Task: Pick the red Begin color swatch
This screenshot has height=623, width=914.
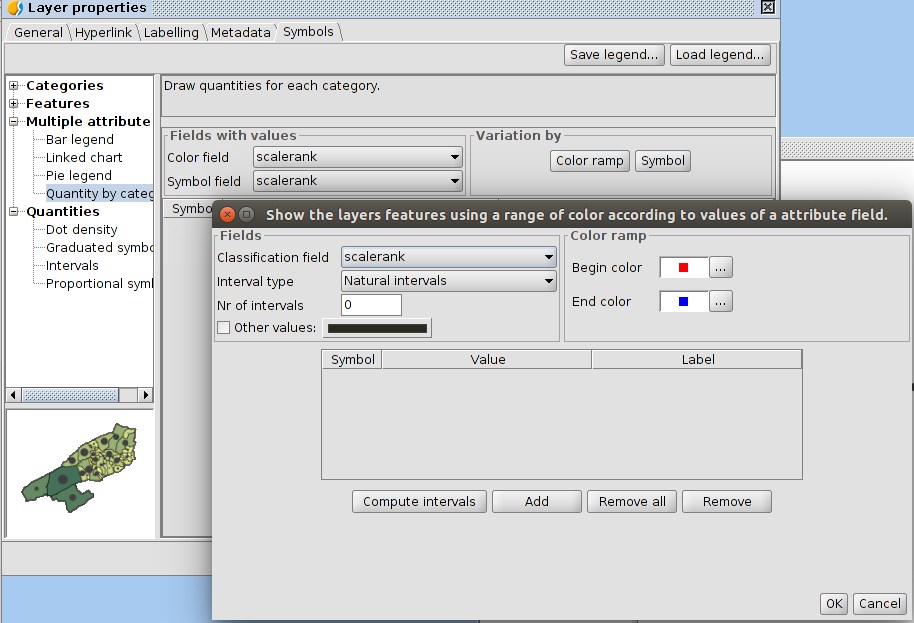Action: pyautogui.click(x=684, y=267)
